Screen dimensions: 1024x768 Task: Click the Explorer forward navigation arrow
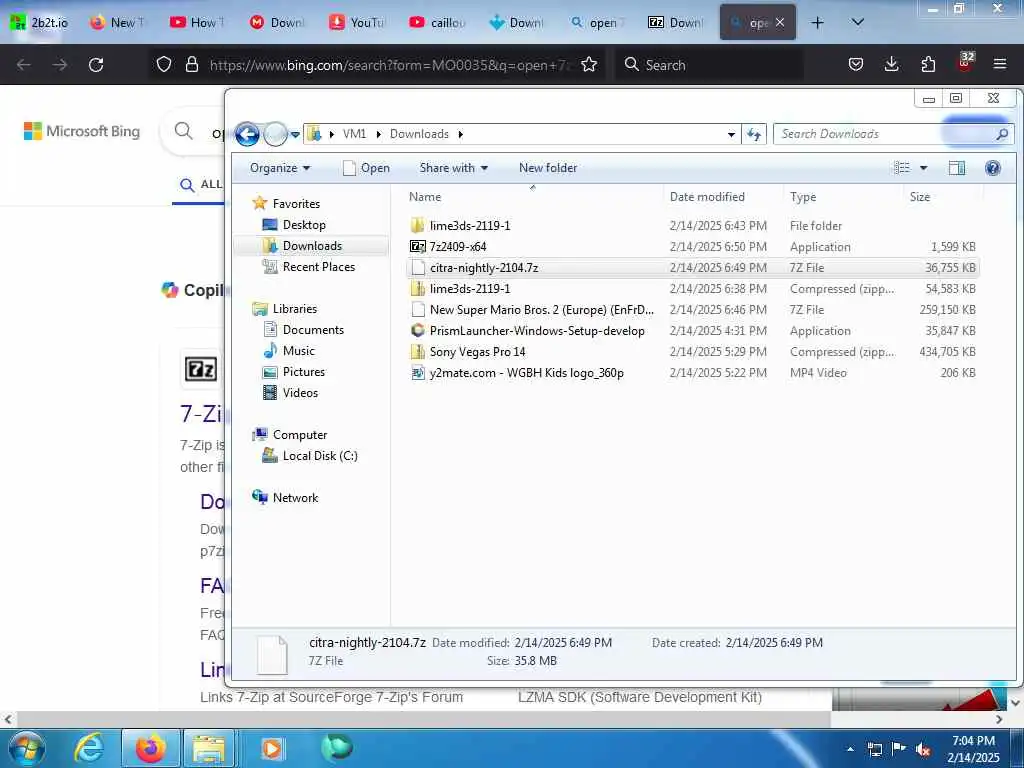click(276, 135)
